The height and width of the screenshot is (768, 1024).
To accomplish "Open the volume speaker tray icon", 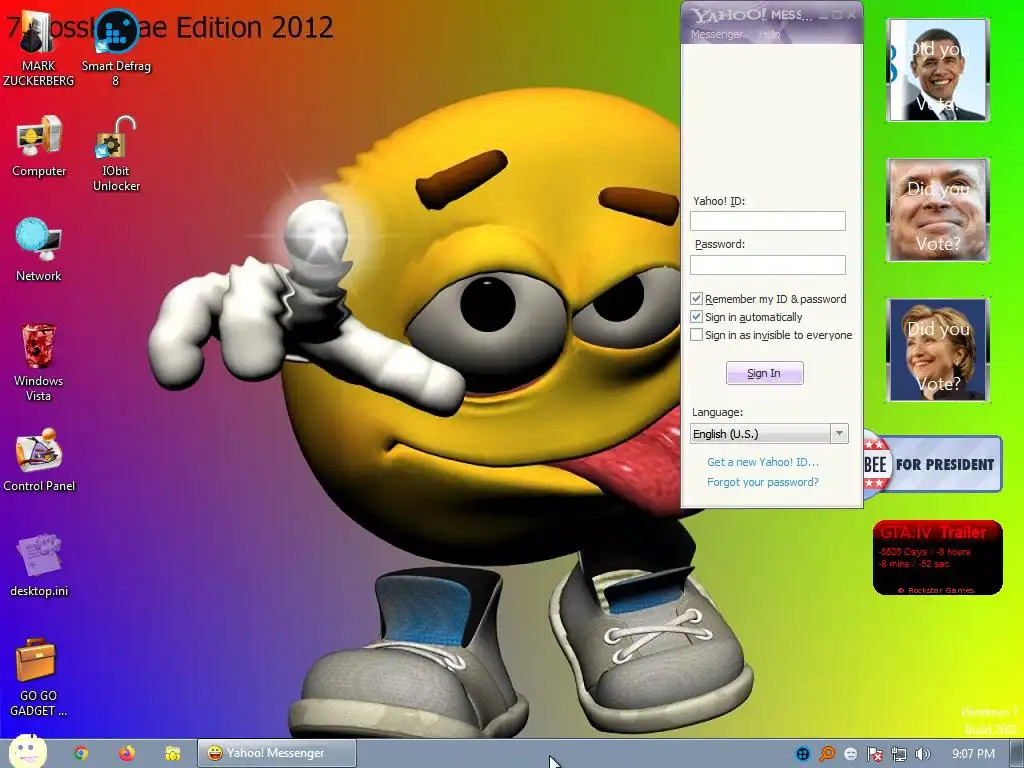I will point(922,754).
